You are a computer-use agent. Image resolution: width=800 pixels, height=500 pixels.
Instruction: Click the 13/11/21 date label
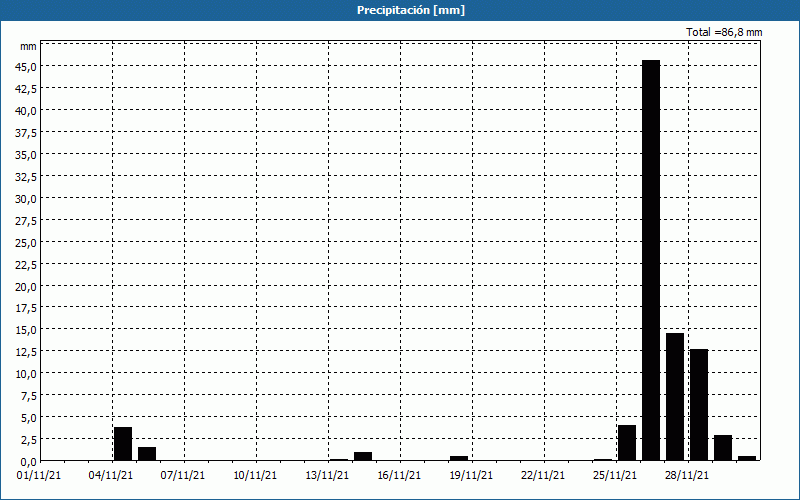327,475
